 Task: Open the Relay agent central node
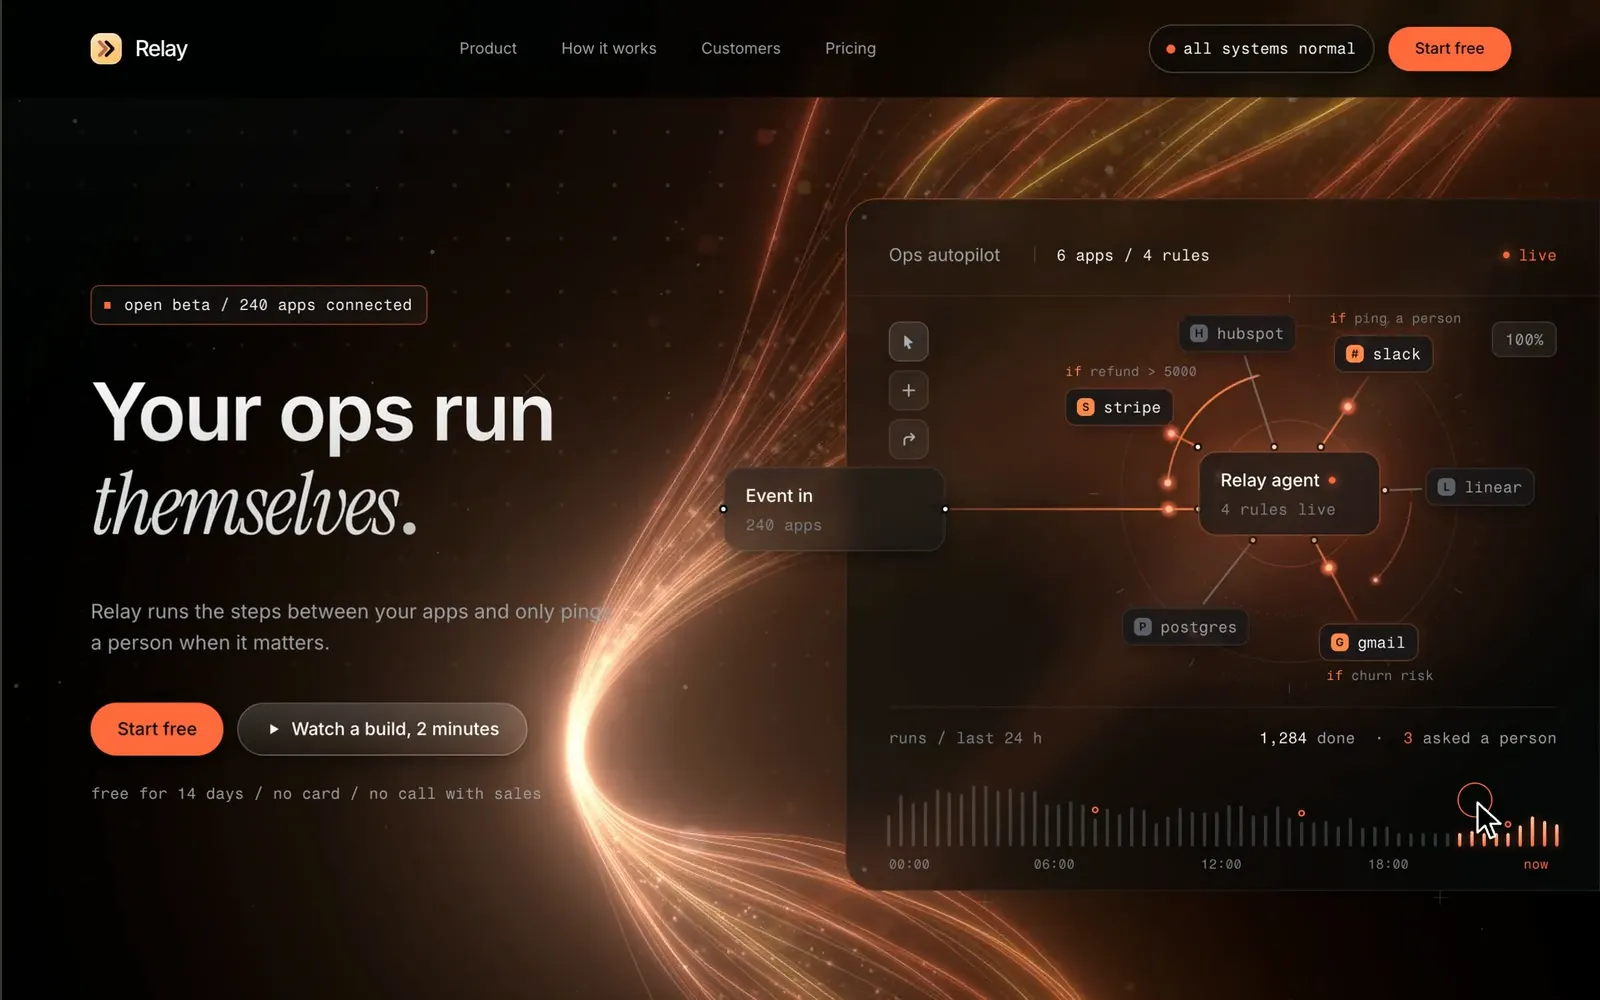tap(1289, 494)
